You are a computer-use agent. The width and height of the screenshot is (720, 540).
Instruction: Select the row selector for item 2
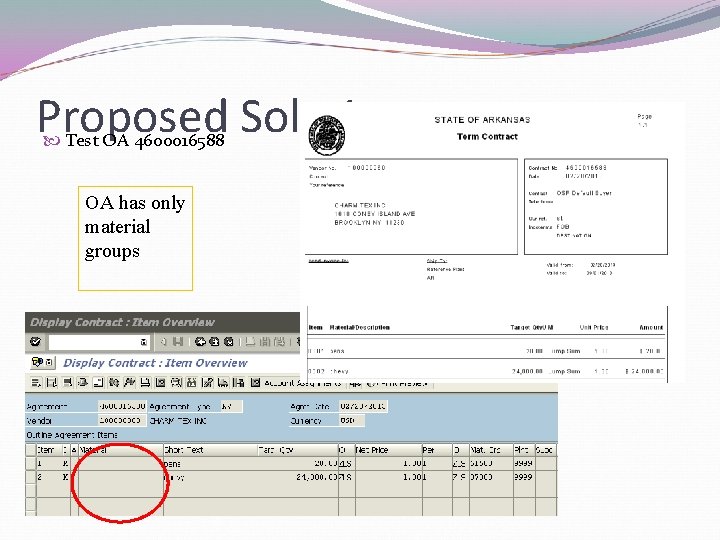point(31,477)
